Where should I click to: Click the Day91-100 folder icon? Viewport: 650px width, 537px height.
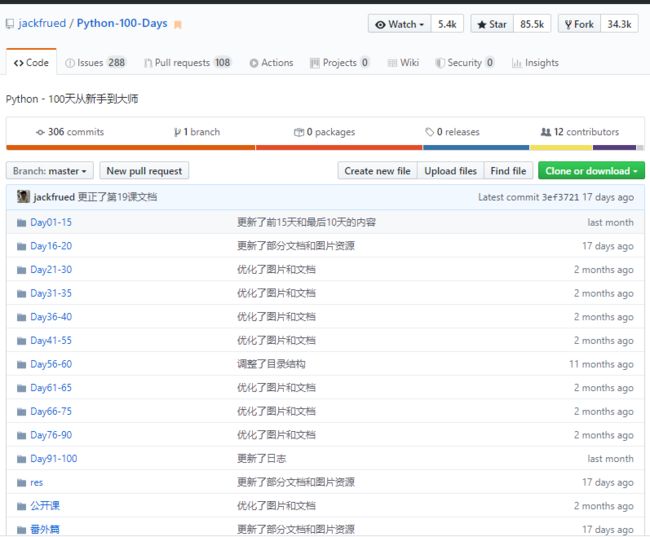click(22, 459)
